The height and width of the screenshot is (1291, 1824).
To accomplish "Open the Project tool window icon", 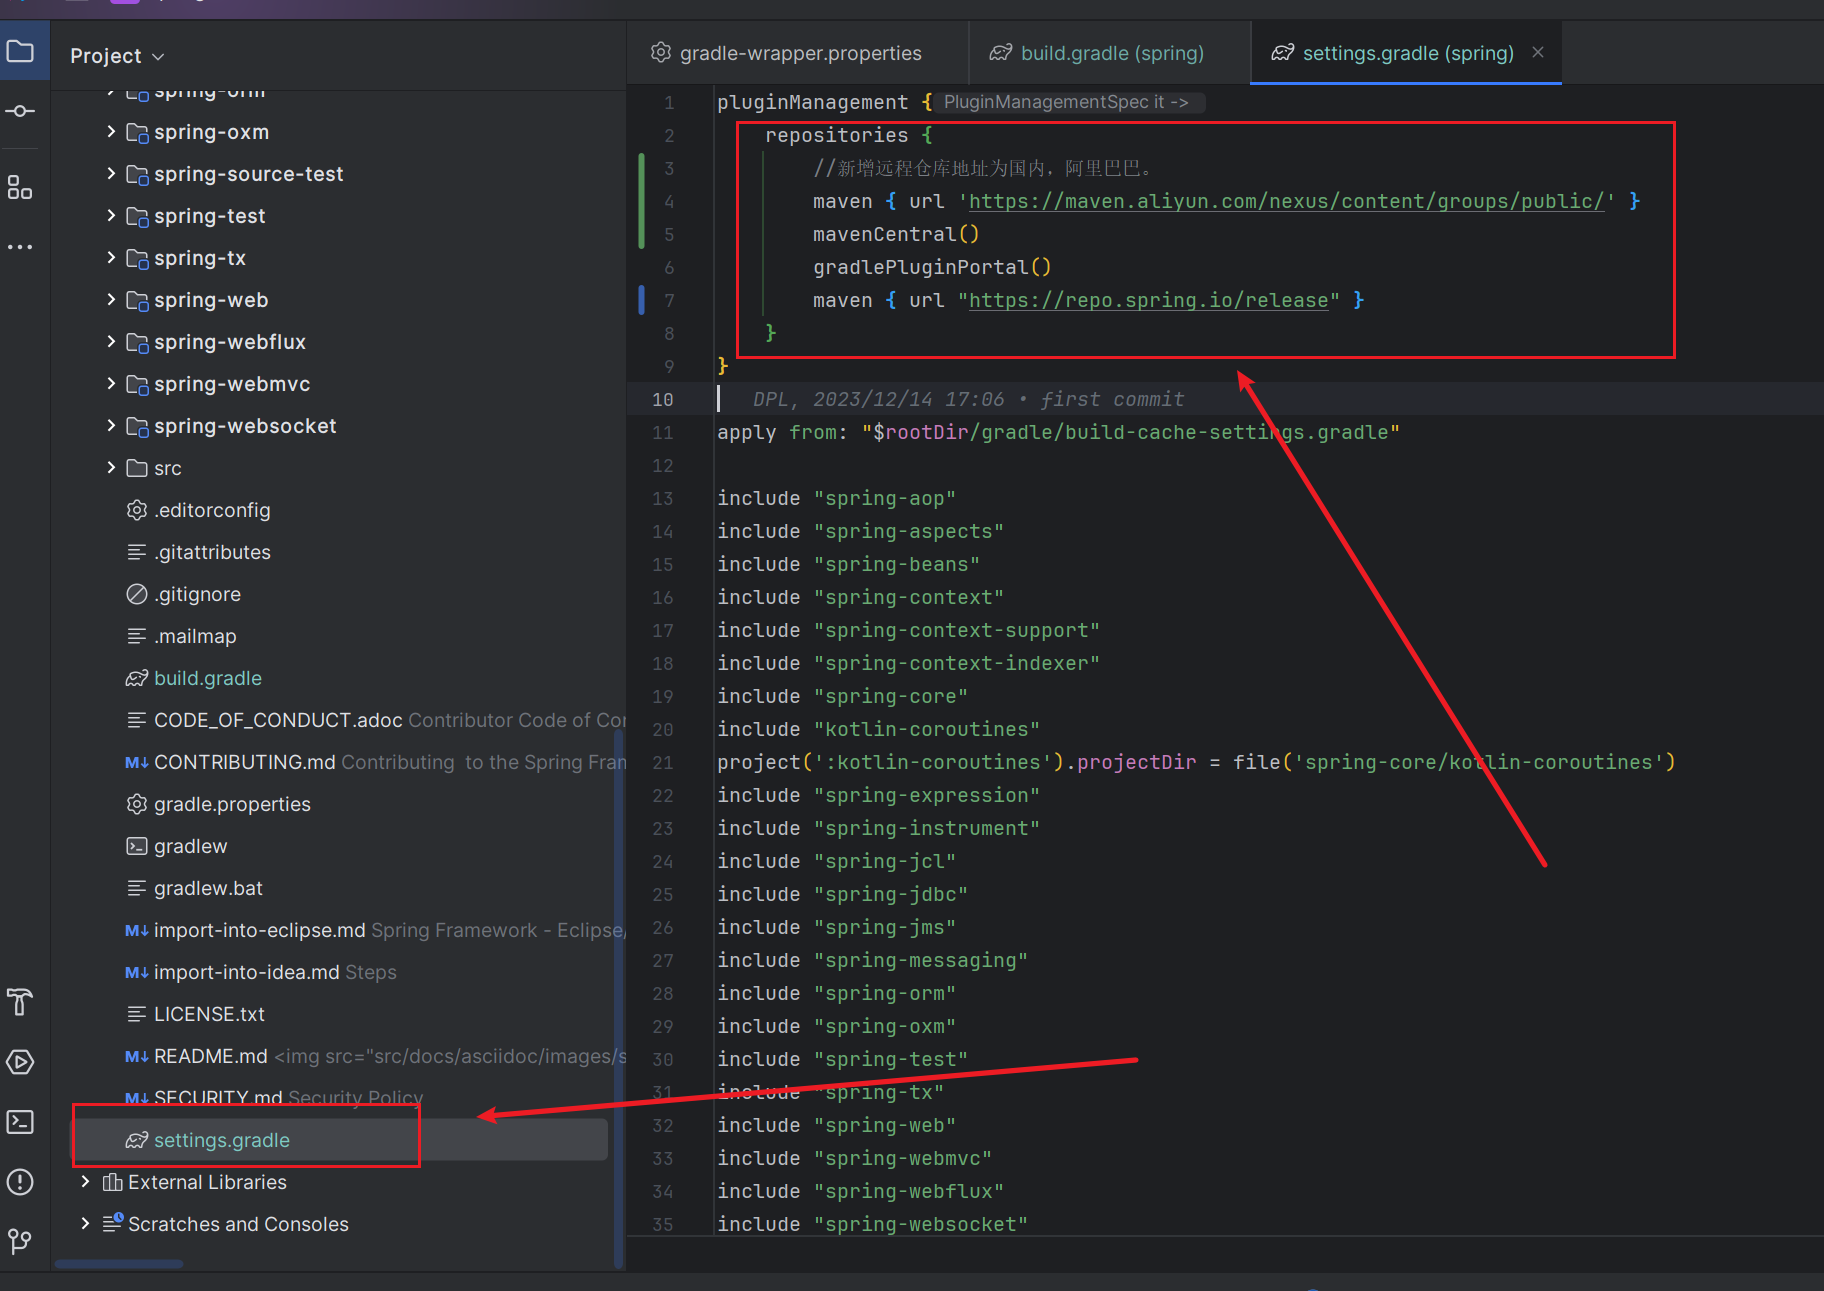I will (x=21, y=51).
